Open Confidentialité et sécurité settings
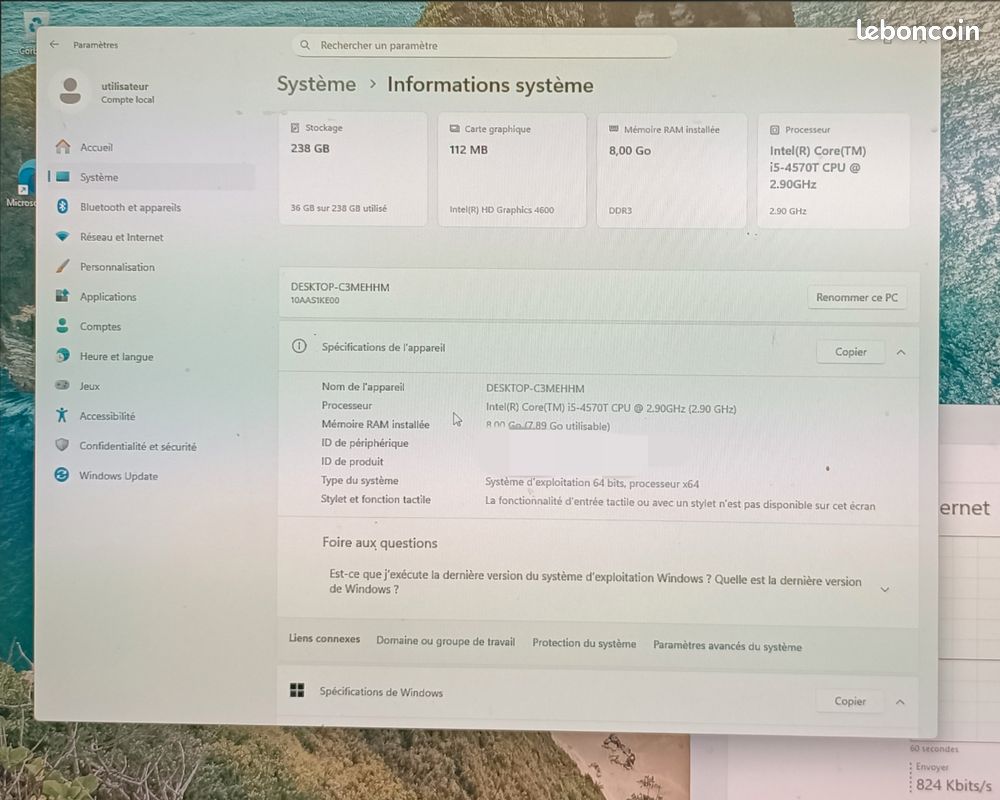 138,446
